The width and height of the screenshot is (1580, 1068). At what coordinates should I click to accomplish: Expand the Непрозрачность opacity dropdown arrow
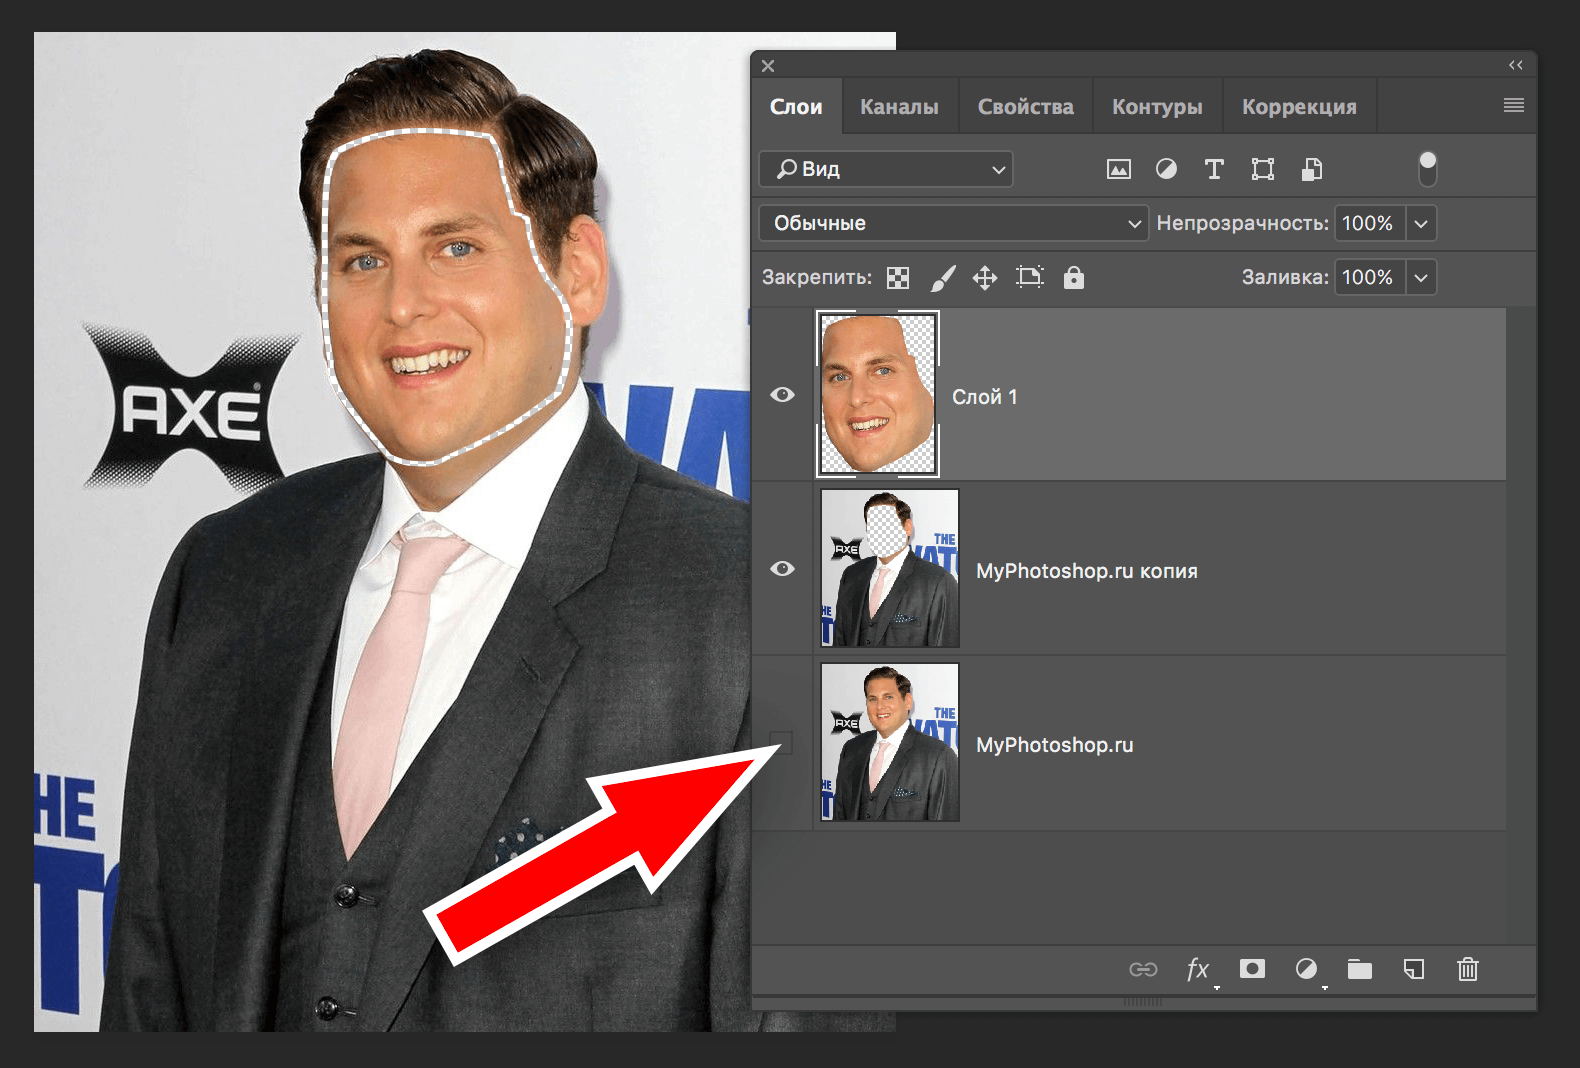[1421, 223]
